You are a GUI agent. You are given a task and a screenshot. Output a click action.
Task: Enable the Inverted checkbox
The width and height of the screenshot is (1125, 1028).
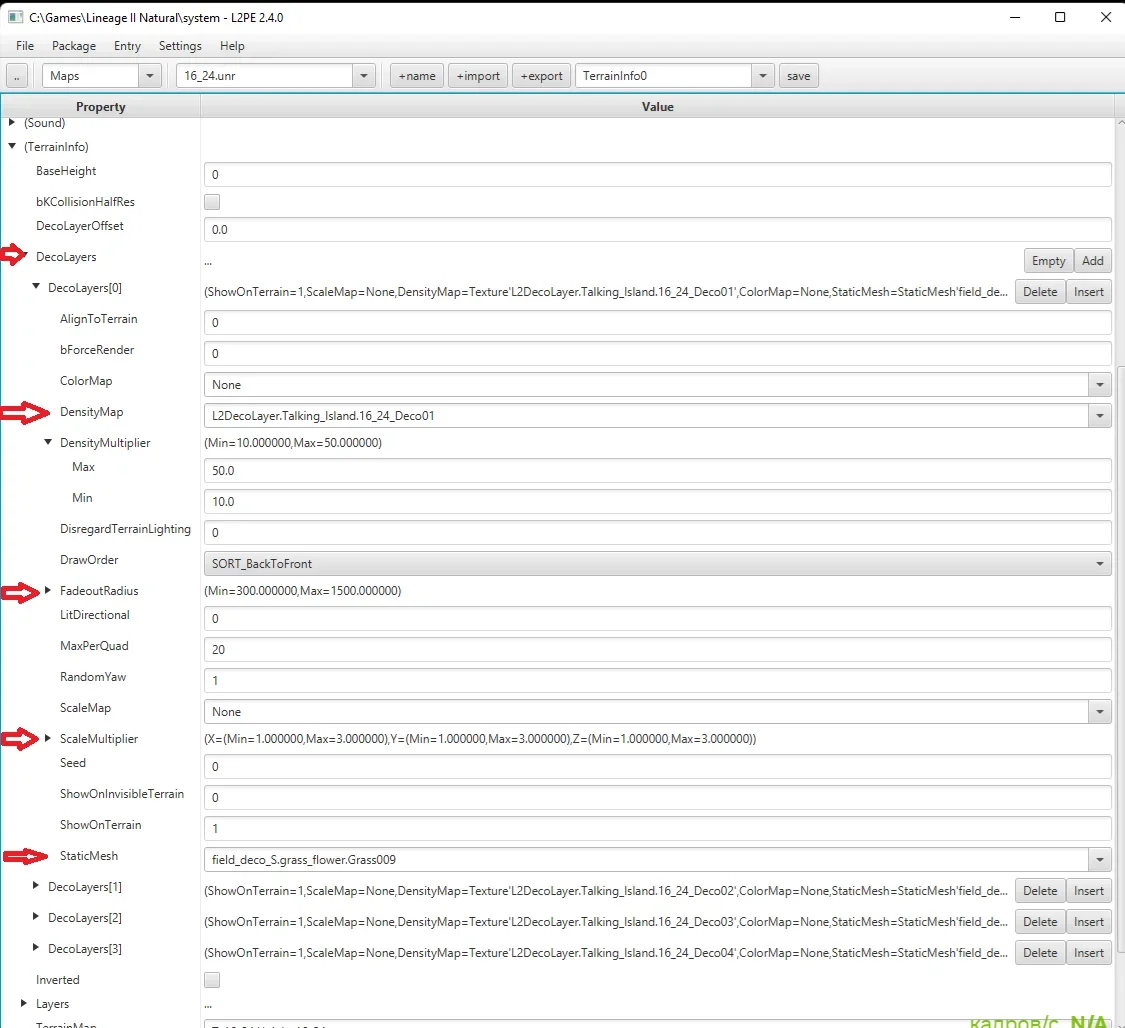pyautogui.click(x=212, y=980)
